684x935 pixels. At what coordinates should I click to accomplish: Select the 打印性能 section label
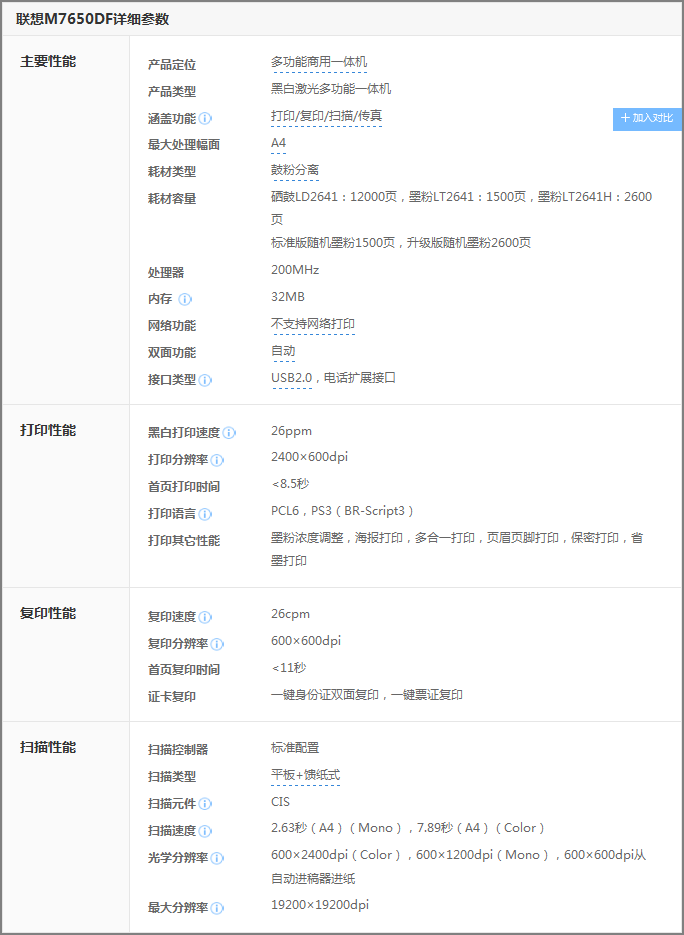coord(48,431)
